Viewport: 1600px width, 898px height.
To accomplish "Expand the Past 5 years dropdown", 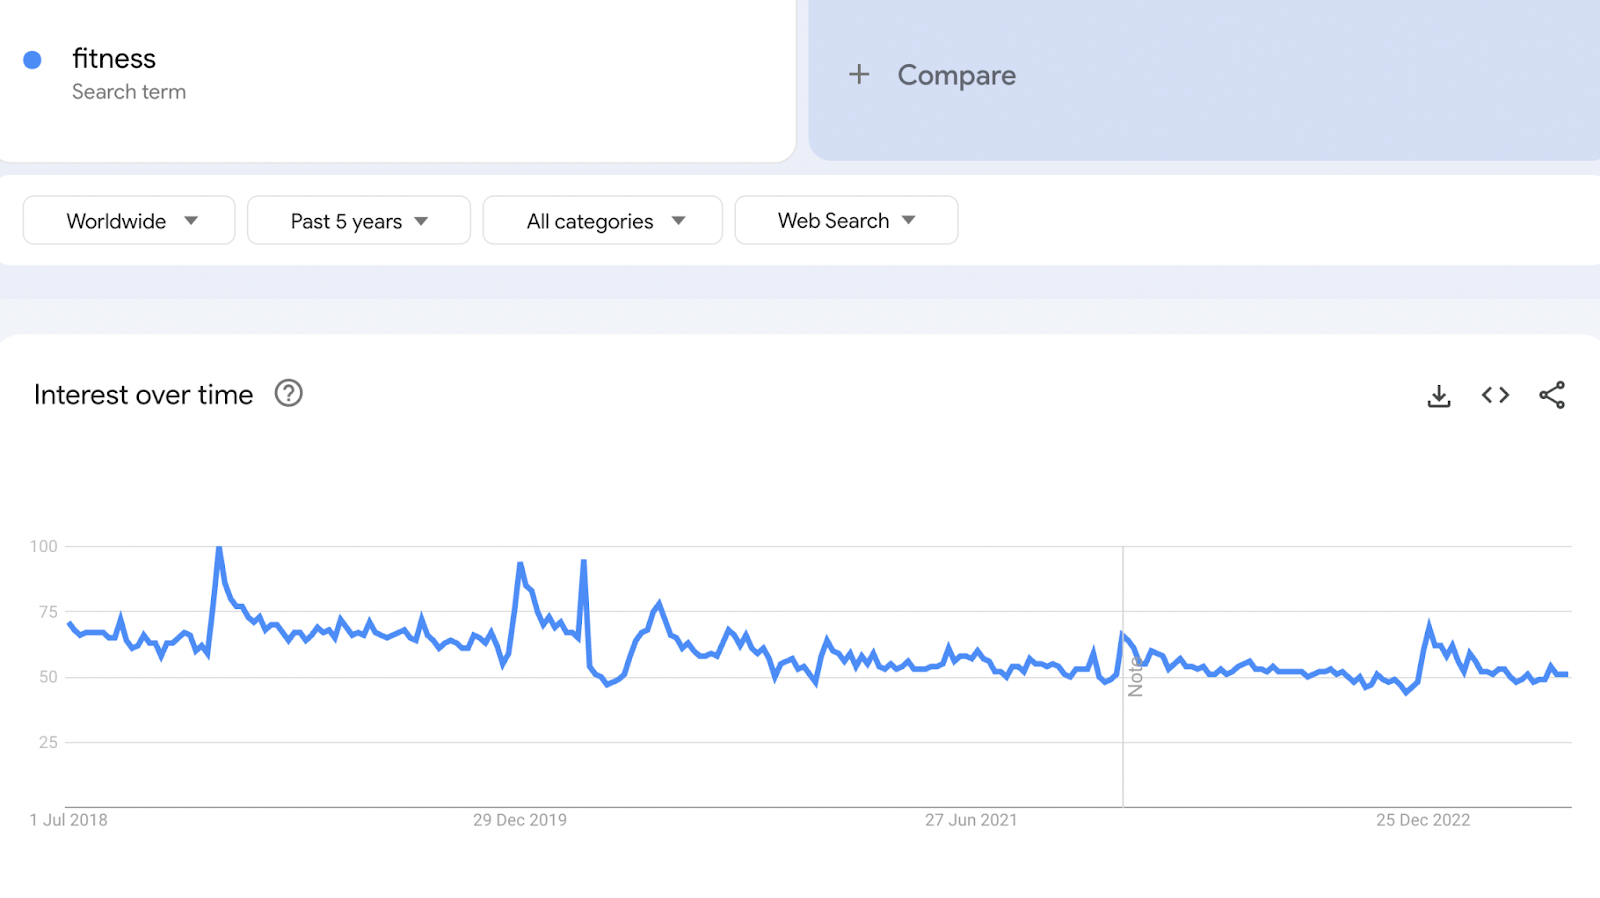I will click(359, 221).
